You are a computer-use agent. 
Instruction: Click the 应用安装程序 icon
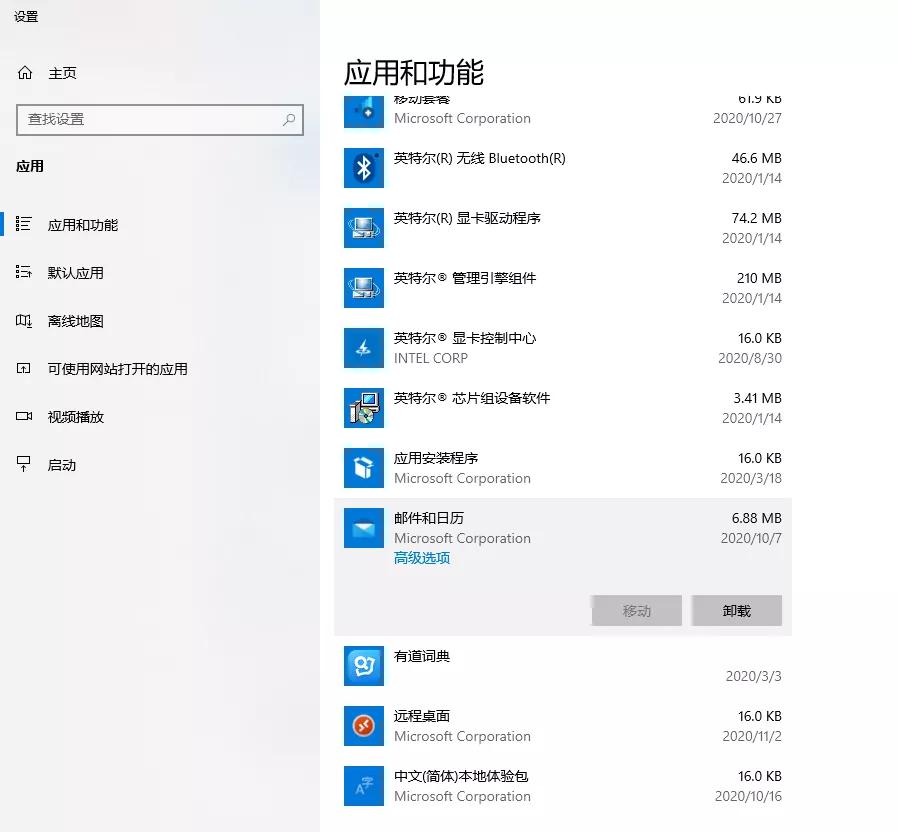tap(363, 467)
